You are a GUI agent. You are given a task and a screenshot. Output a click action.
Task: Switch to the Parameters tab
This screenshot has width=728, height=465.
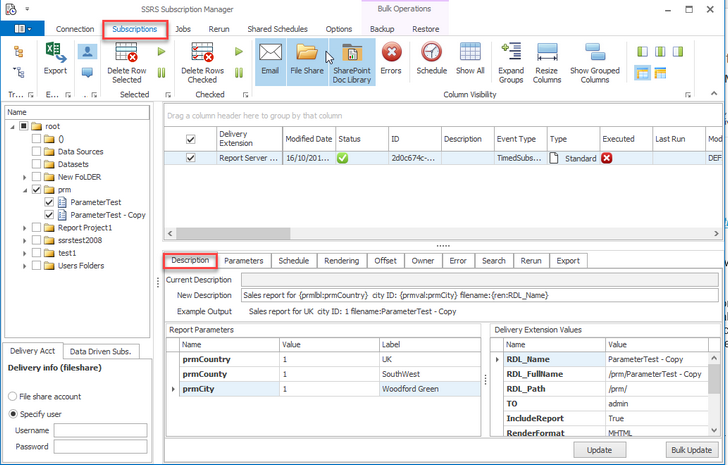tap(244, 261)
